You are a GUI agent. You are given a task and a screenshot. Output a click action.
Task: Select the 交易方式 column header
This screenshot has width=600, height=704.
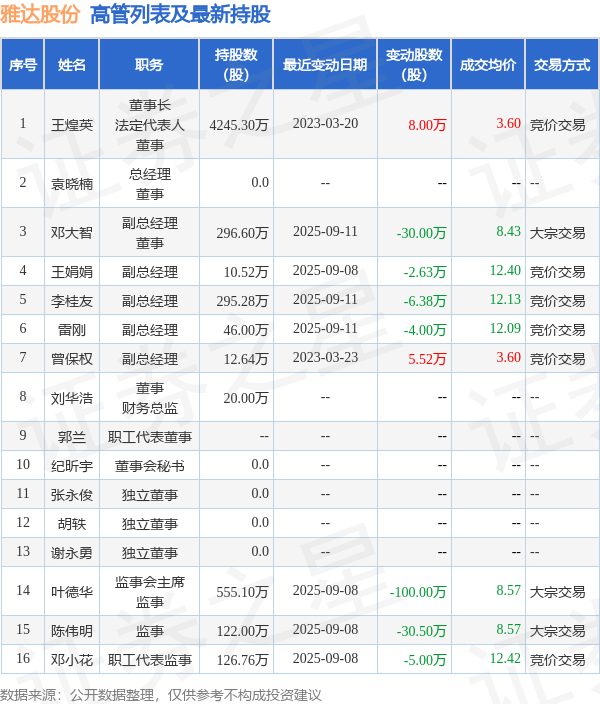562,65
